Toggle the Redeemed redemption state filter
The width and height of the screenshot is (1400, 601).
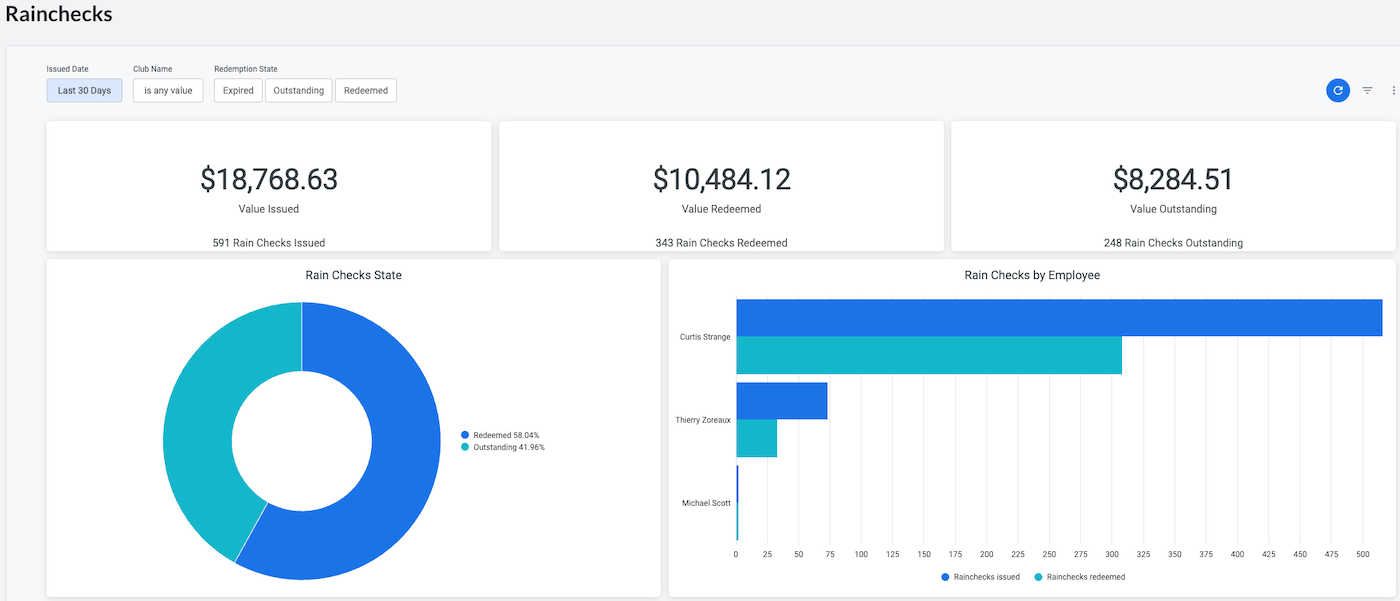click(x=366, y=90)
